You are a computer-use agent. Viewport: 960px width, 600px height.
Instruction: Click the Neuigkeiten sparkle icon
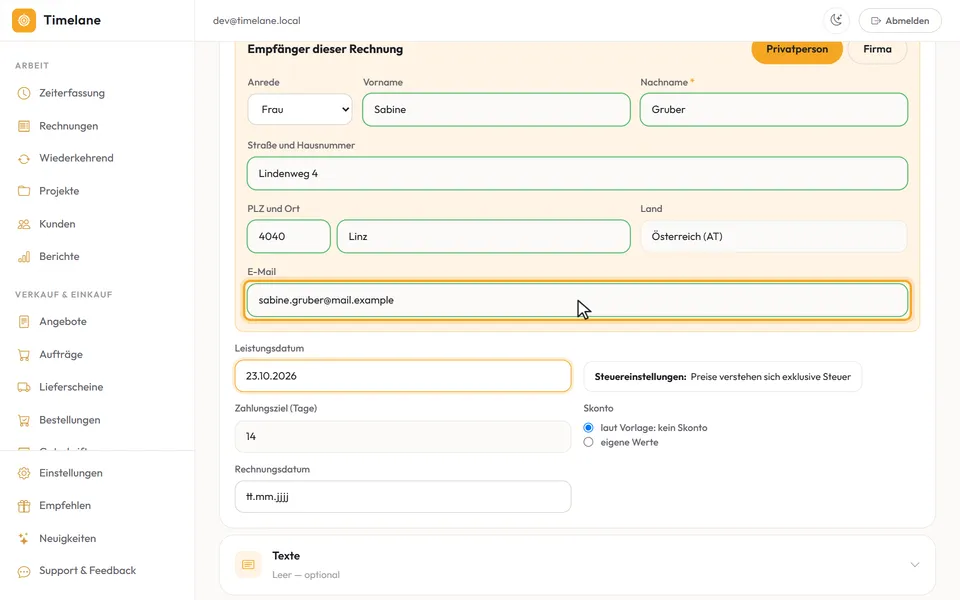click(24, 539)
